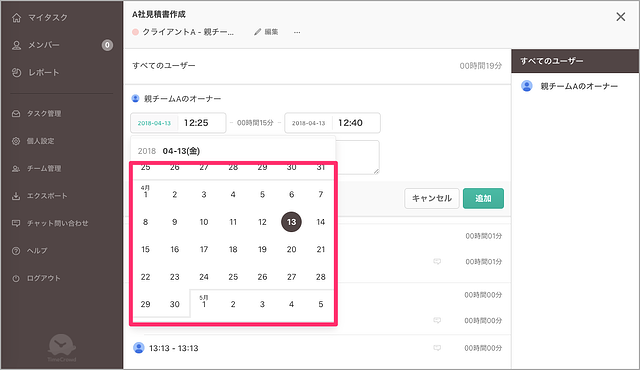Click the user avatar next to 13:13 - 13:13

click(x=139, y=348)
